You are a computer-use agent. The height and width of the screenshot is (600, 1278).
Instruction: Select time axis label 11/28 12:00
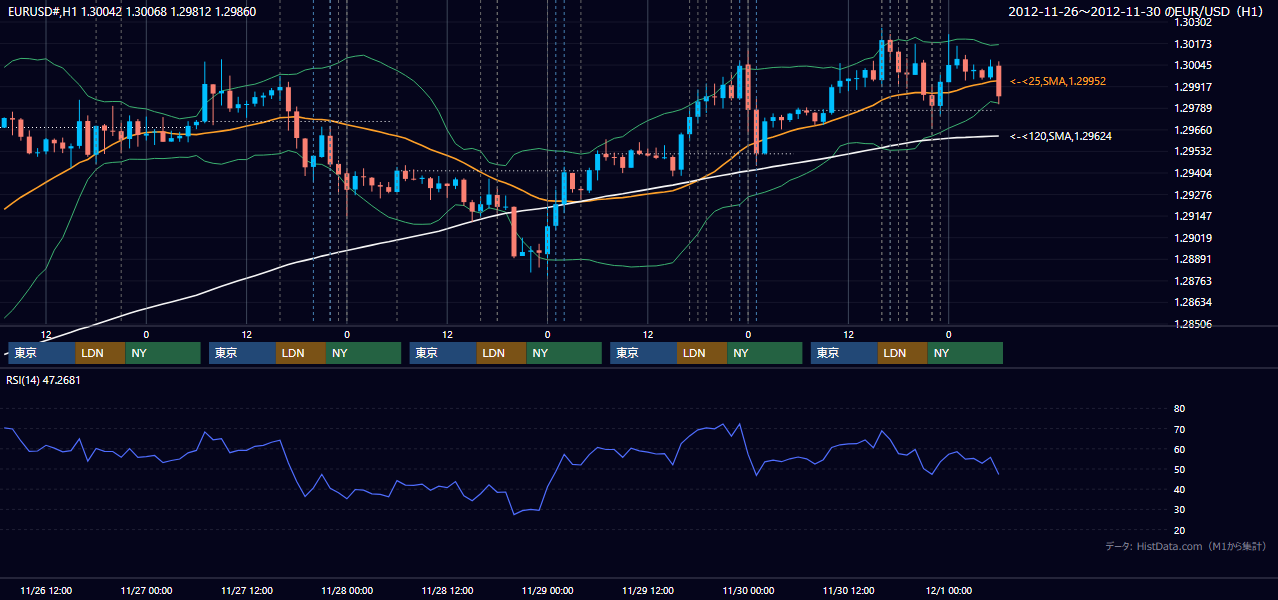coord(447,590)
